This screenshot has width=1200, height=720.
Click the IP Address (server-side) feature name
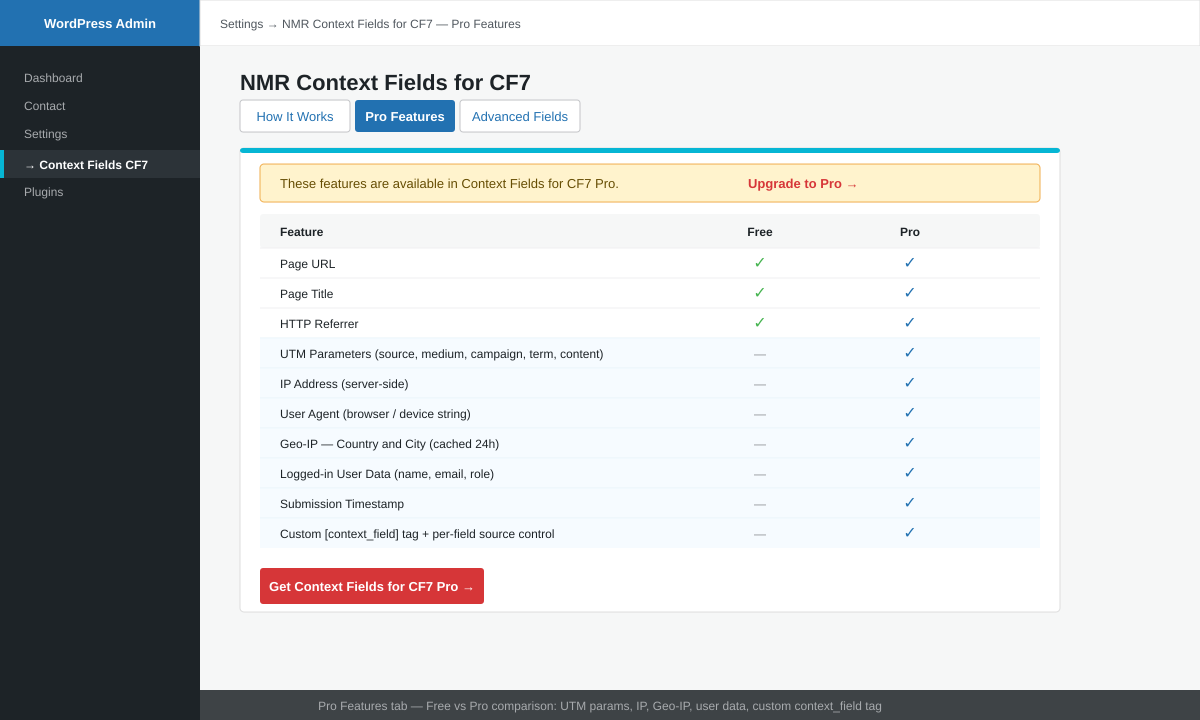[344, 384]
